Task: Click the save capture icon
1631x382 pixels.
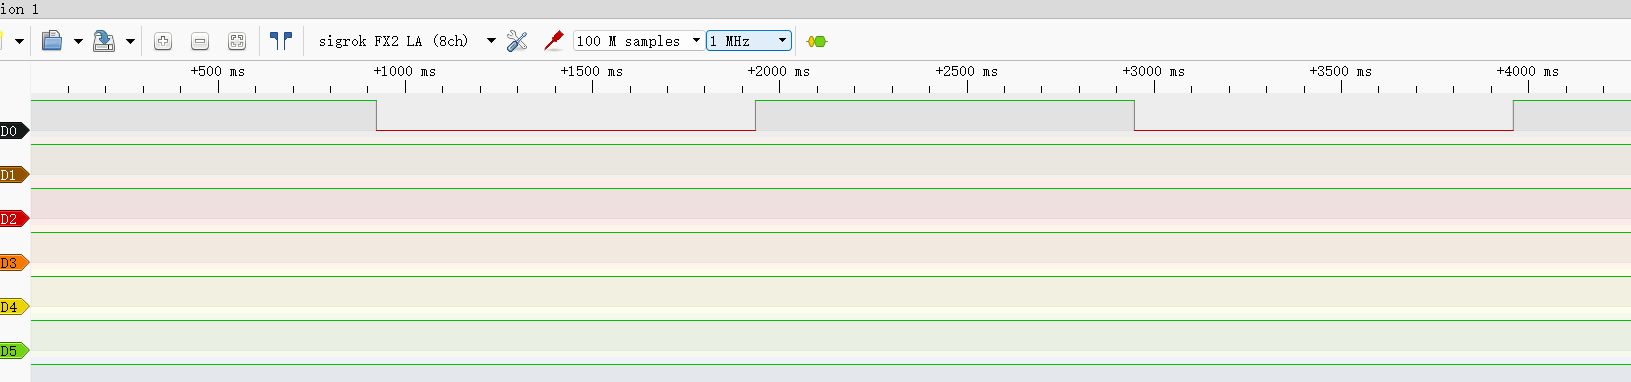Action: (x=104, y=41)
